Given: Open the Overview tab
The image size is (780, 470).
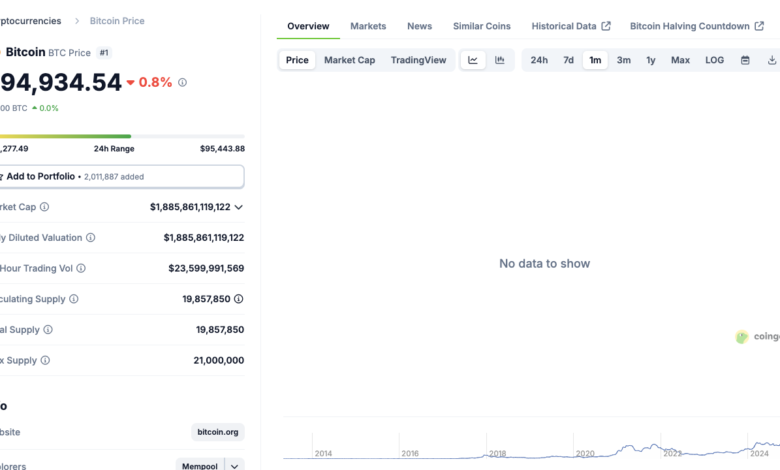Looking at the screenshot, I should tap(308, 26).
